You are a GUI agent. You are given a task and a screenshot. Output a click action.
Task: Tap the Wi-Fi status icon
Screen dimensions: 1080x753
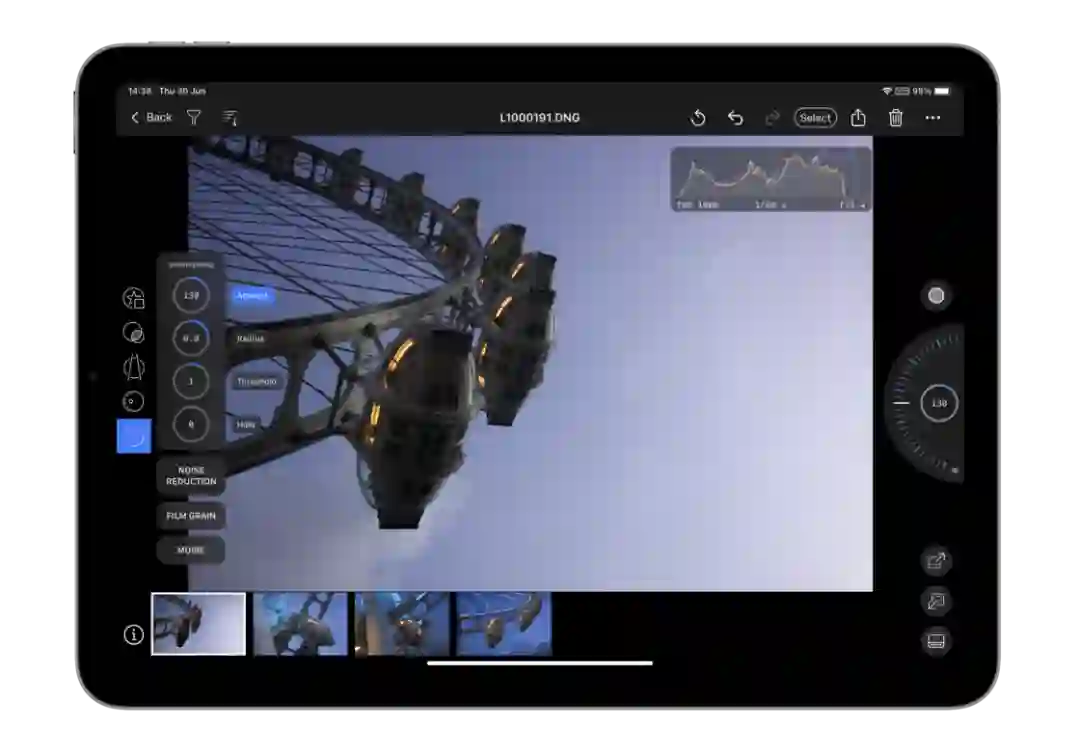[x=887, y=91]
